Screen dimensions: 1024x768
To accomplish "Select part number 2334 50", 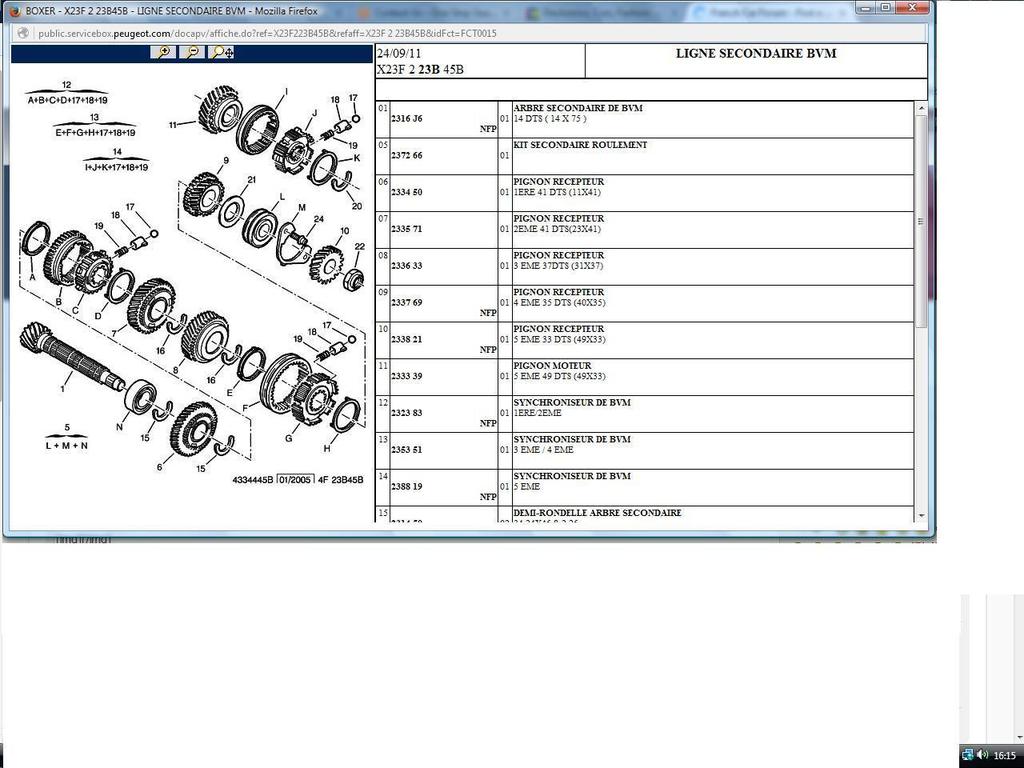I will point(406,192).
